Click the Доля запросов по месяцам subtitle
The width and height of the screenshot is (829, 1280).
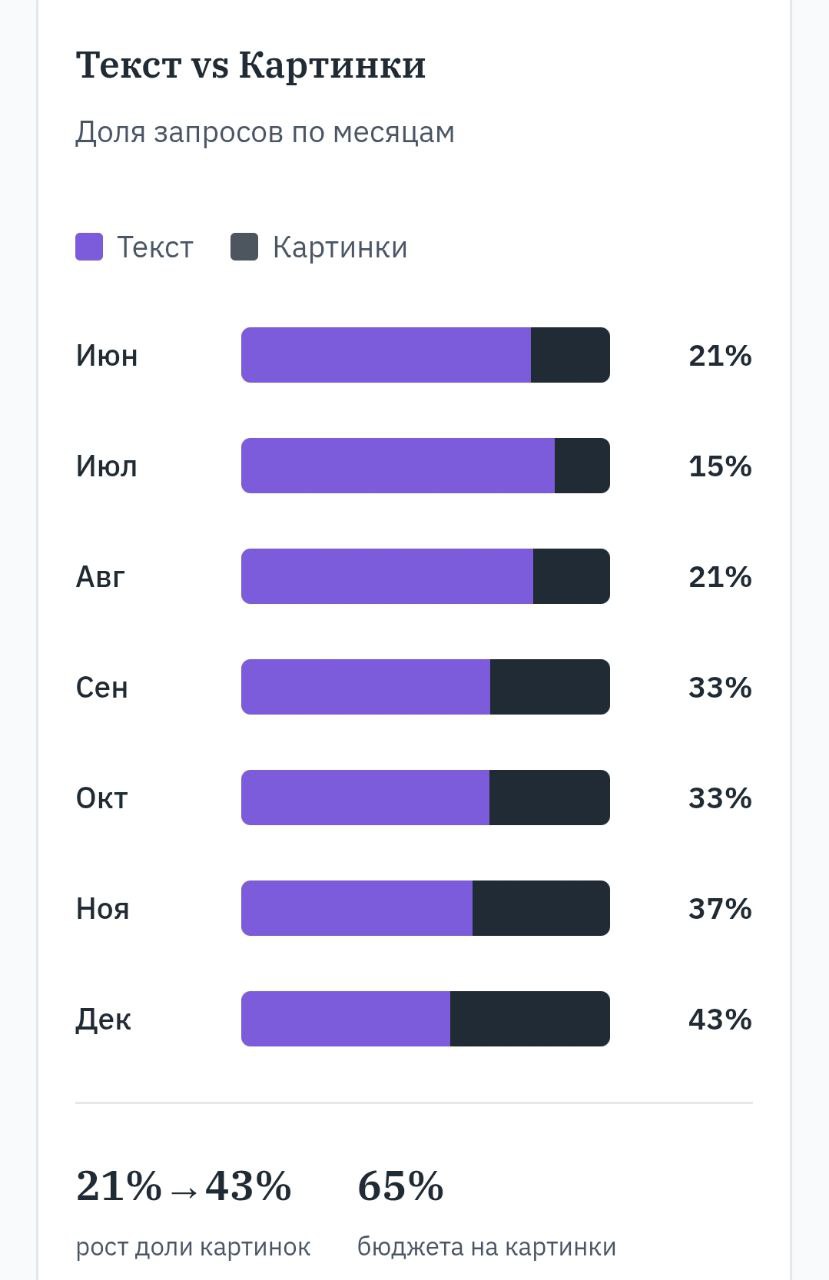pos(265,132)
